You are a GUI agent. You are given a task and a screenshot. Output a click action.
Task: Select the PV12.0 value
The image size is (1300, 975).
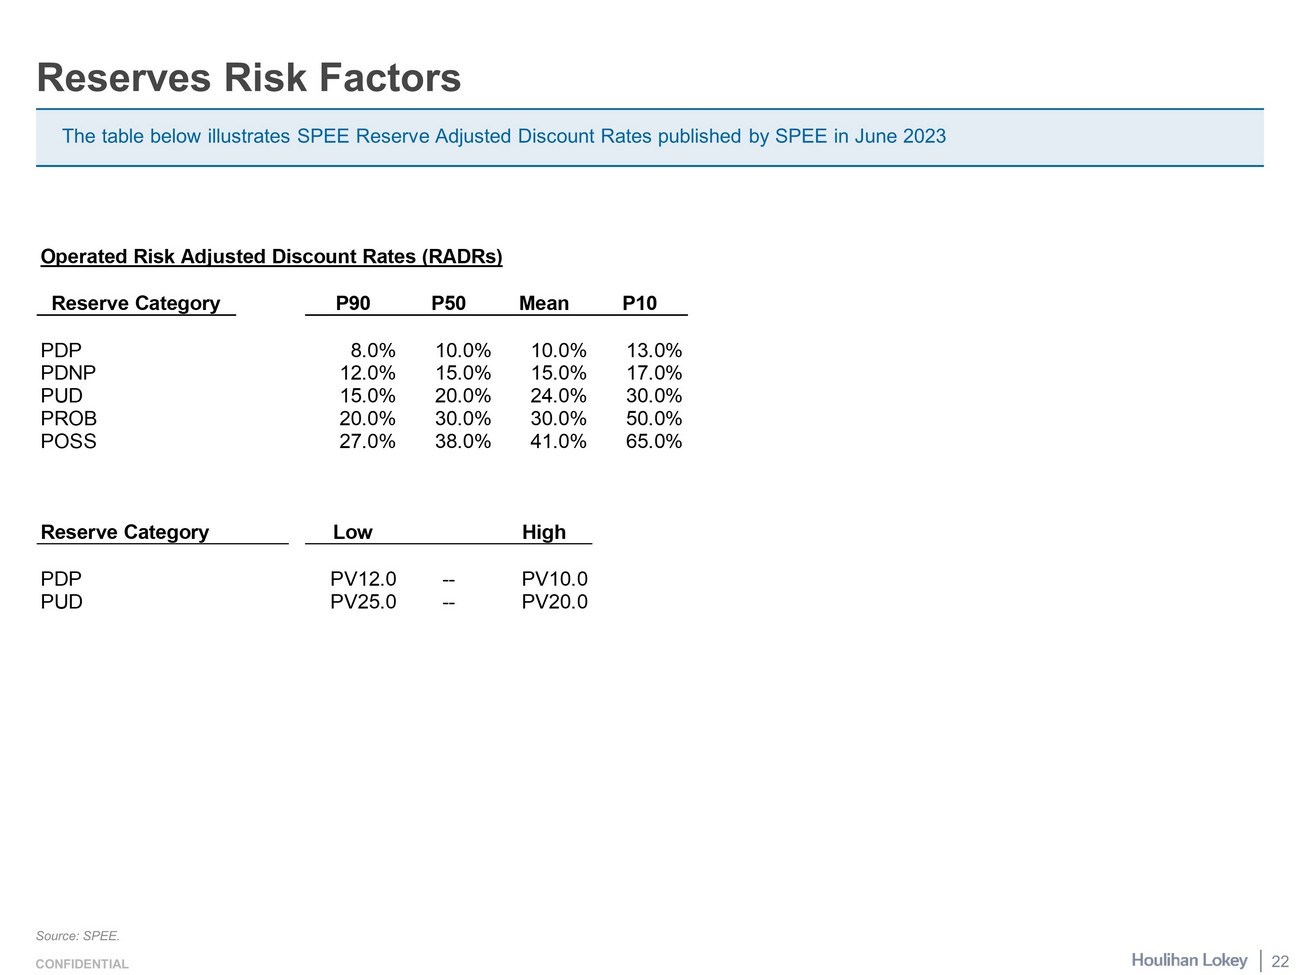click(363, 579)
